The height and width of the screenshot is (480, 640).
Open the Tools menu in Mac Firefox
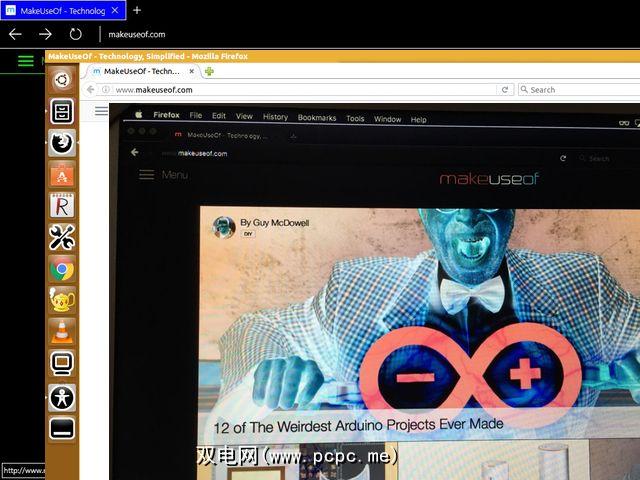coord(355,119)
